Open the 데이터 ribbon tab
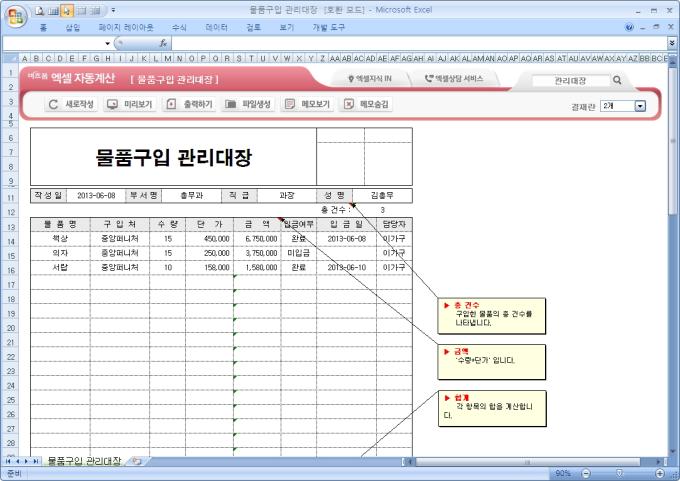 click(x=216, y=28)
